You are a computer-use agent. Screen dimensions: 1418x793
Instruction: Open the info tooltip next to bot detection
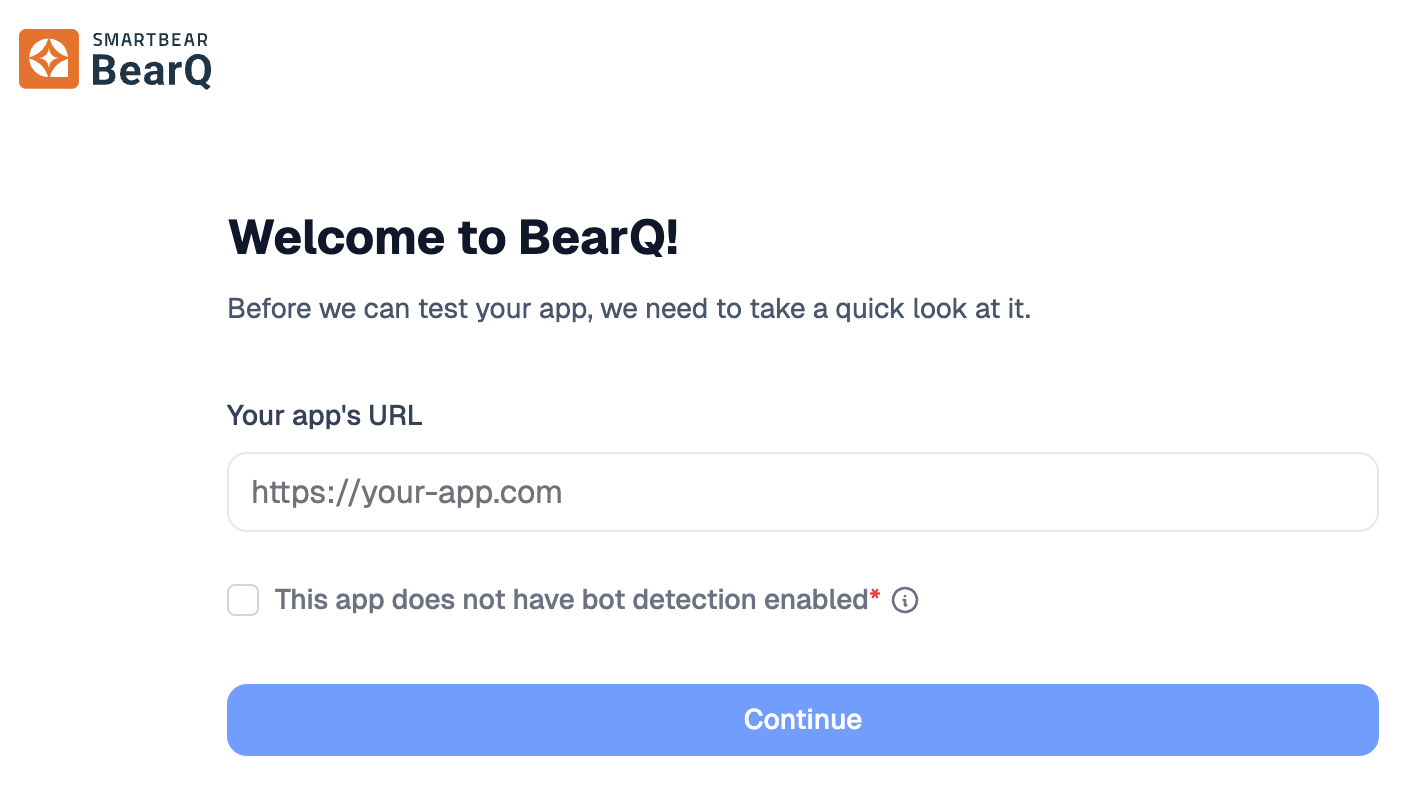click(905, 600)
